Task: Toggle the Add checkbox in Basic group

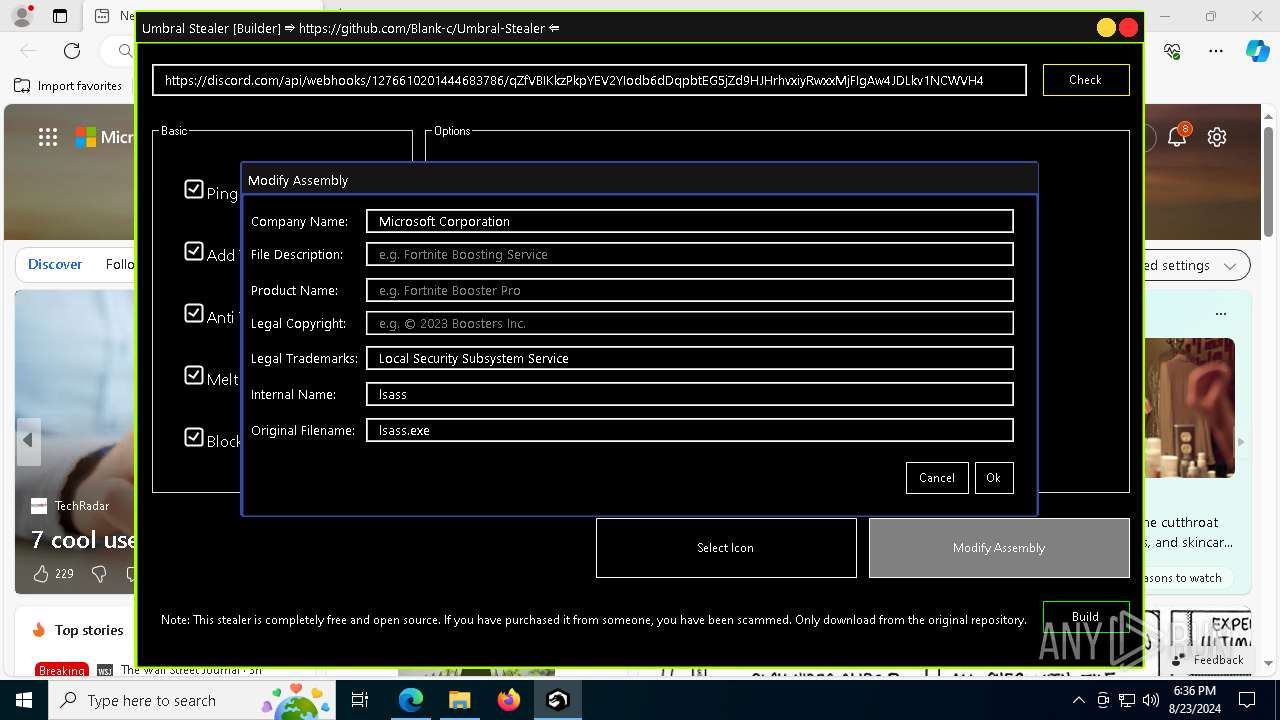Action: [194, 251]
